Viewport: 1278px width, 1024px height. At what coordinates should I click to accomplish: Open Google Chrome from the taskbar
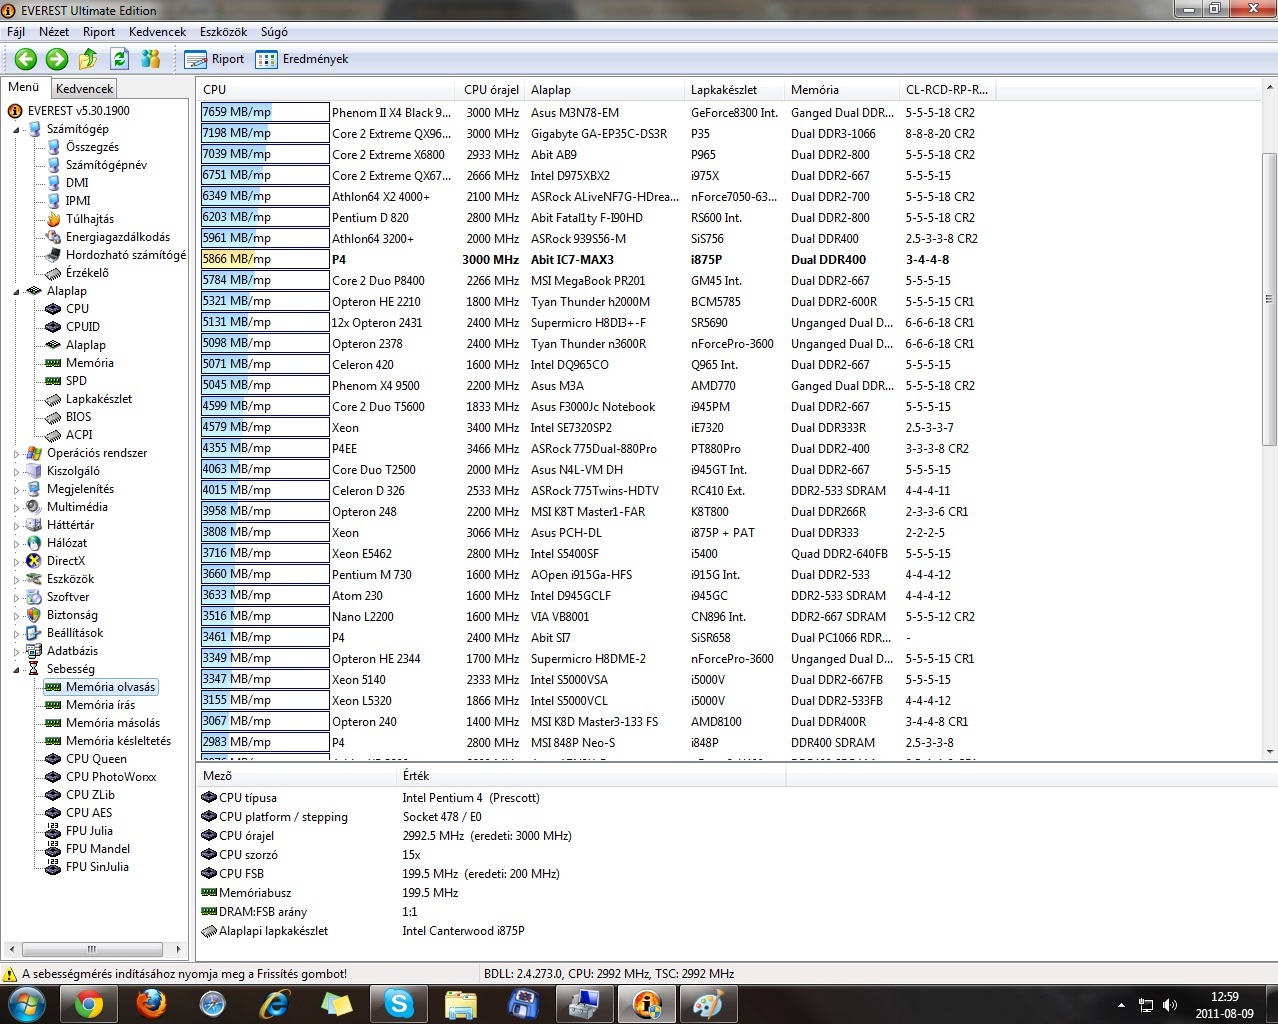pos(88,1003)
